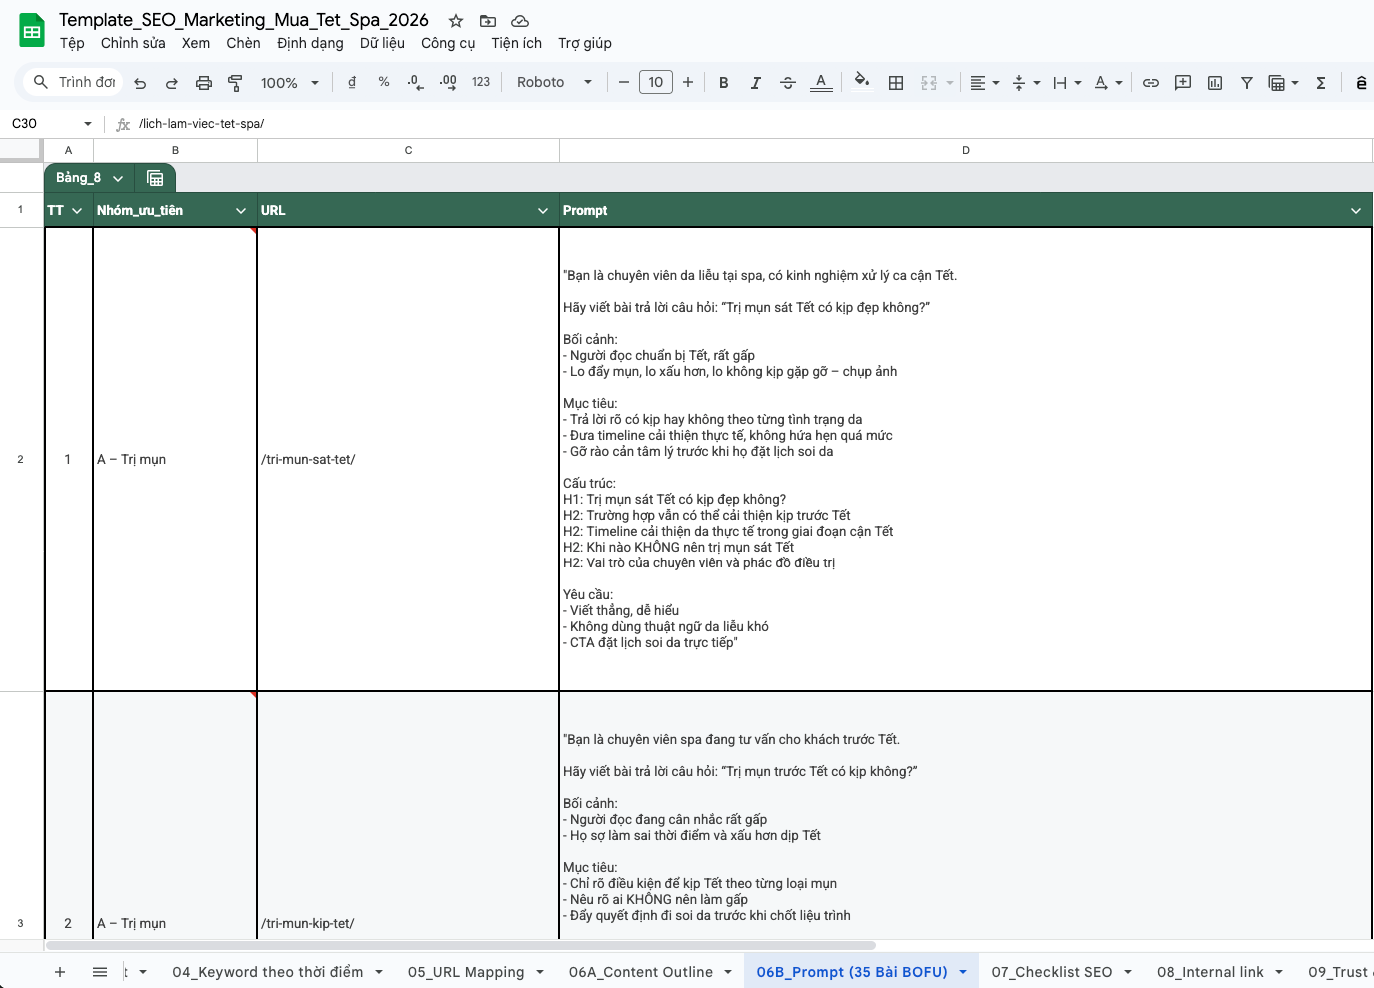Select the paint format tool

point(236,83)
